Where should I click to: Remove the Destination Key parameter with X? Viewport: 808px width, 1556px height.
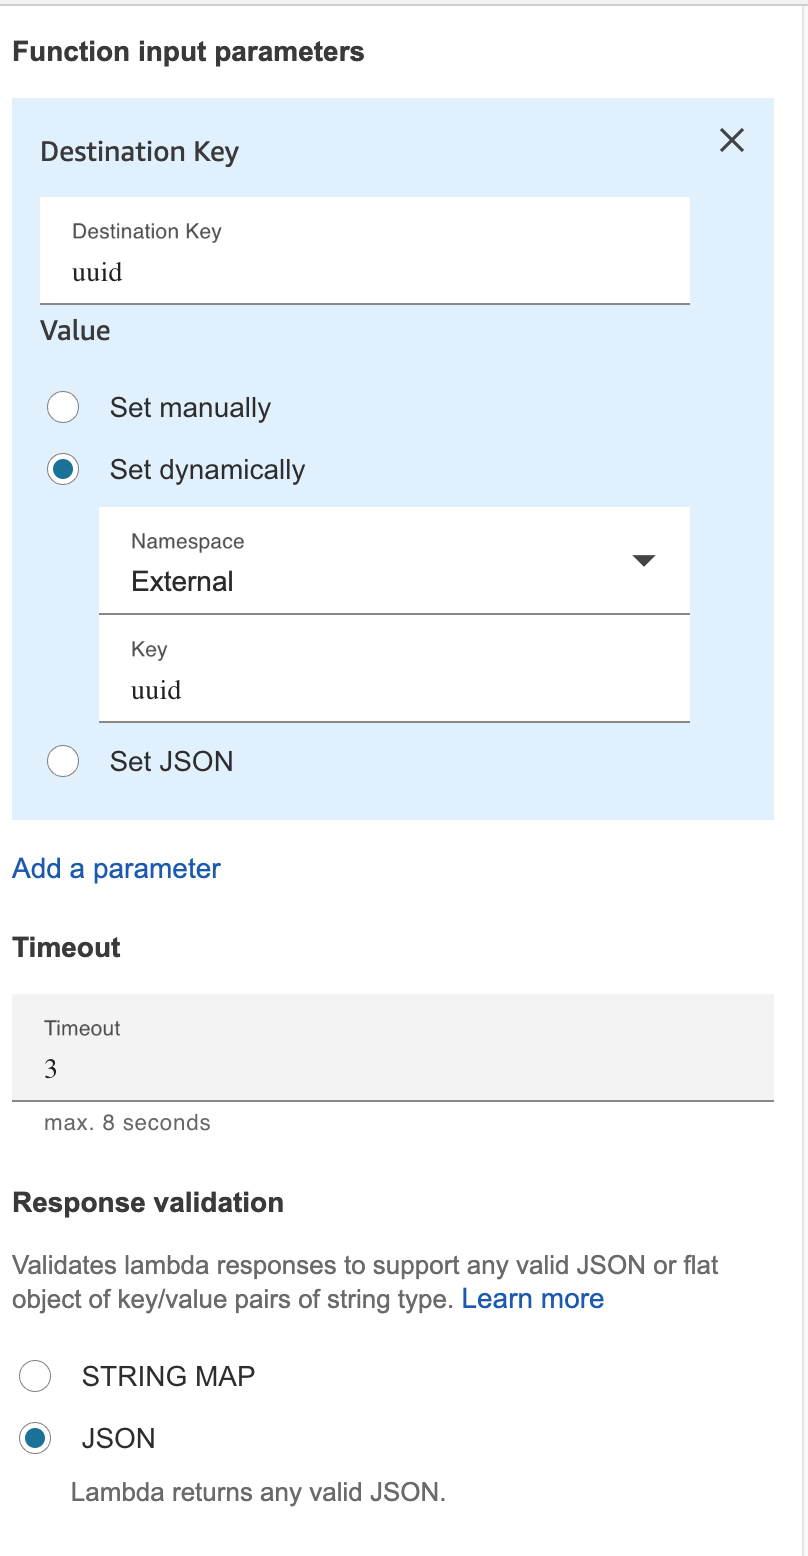(x=732, y=141)
